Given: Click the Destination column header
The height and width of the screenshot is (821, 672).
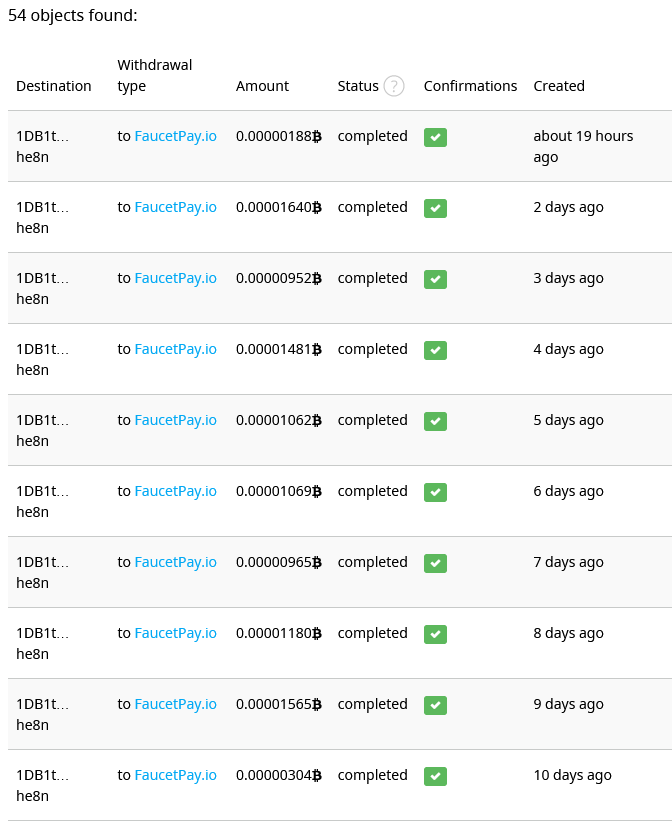Looking at the screenshot, I should (x=53, y=86).
